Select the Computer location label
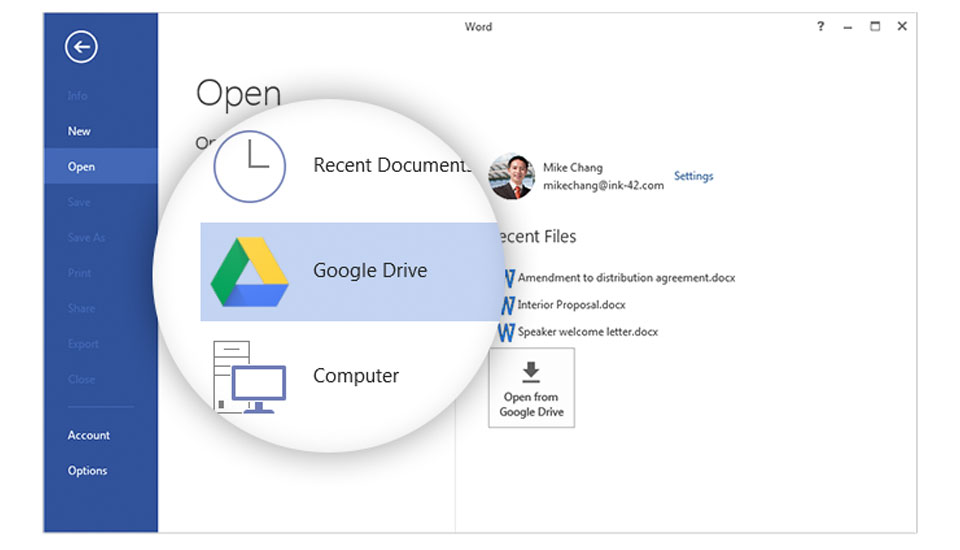The image size is (960, 550). coord(356,376)
